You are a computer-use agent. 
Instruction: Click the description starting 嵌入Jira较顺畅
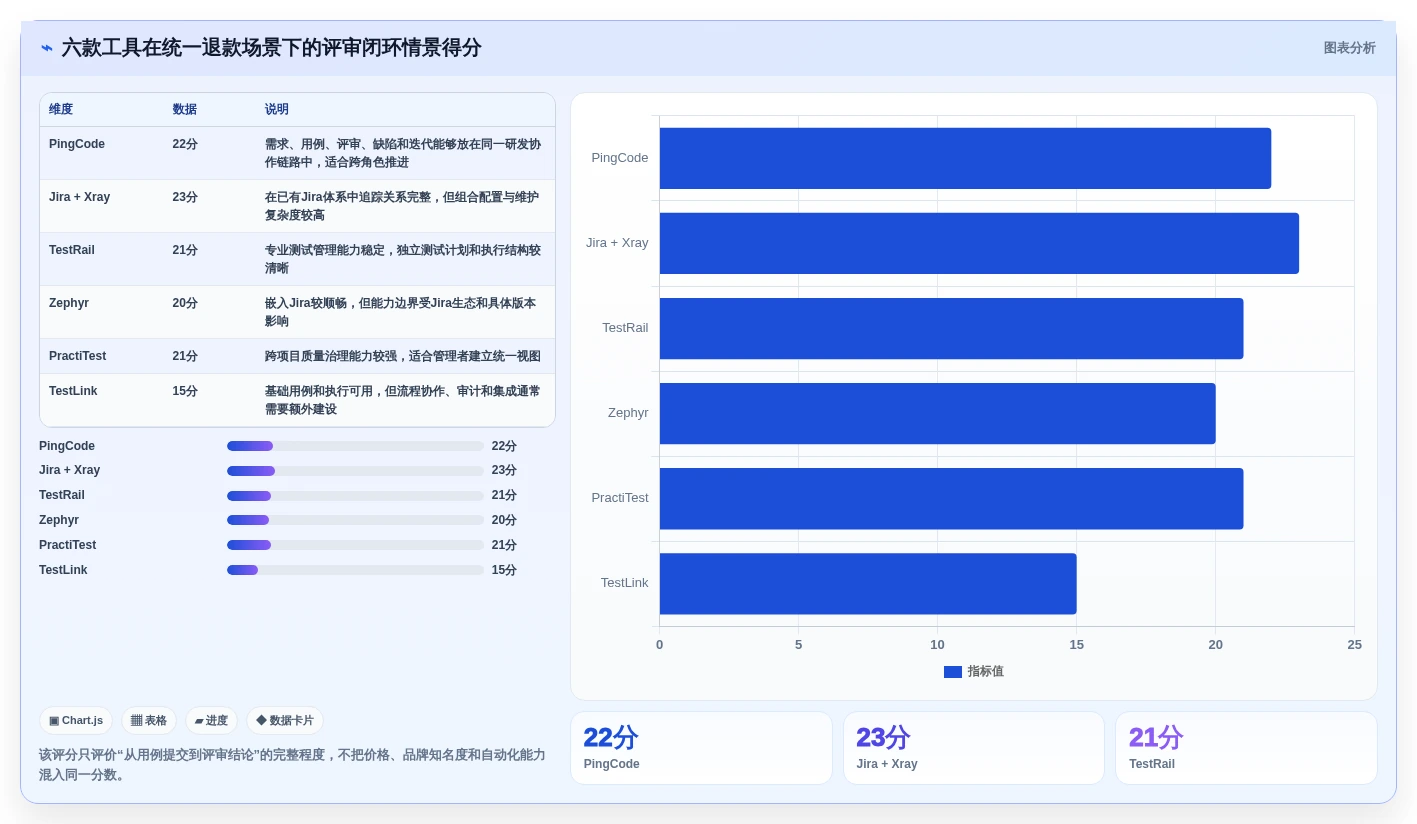(x=400, y=312)
